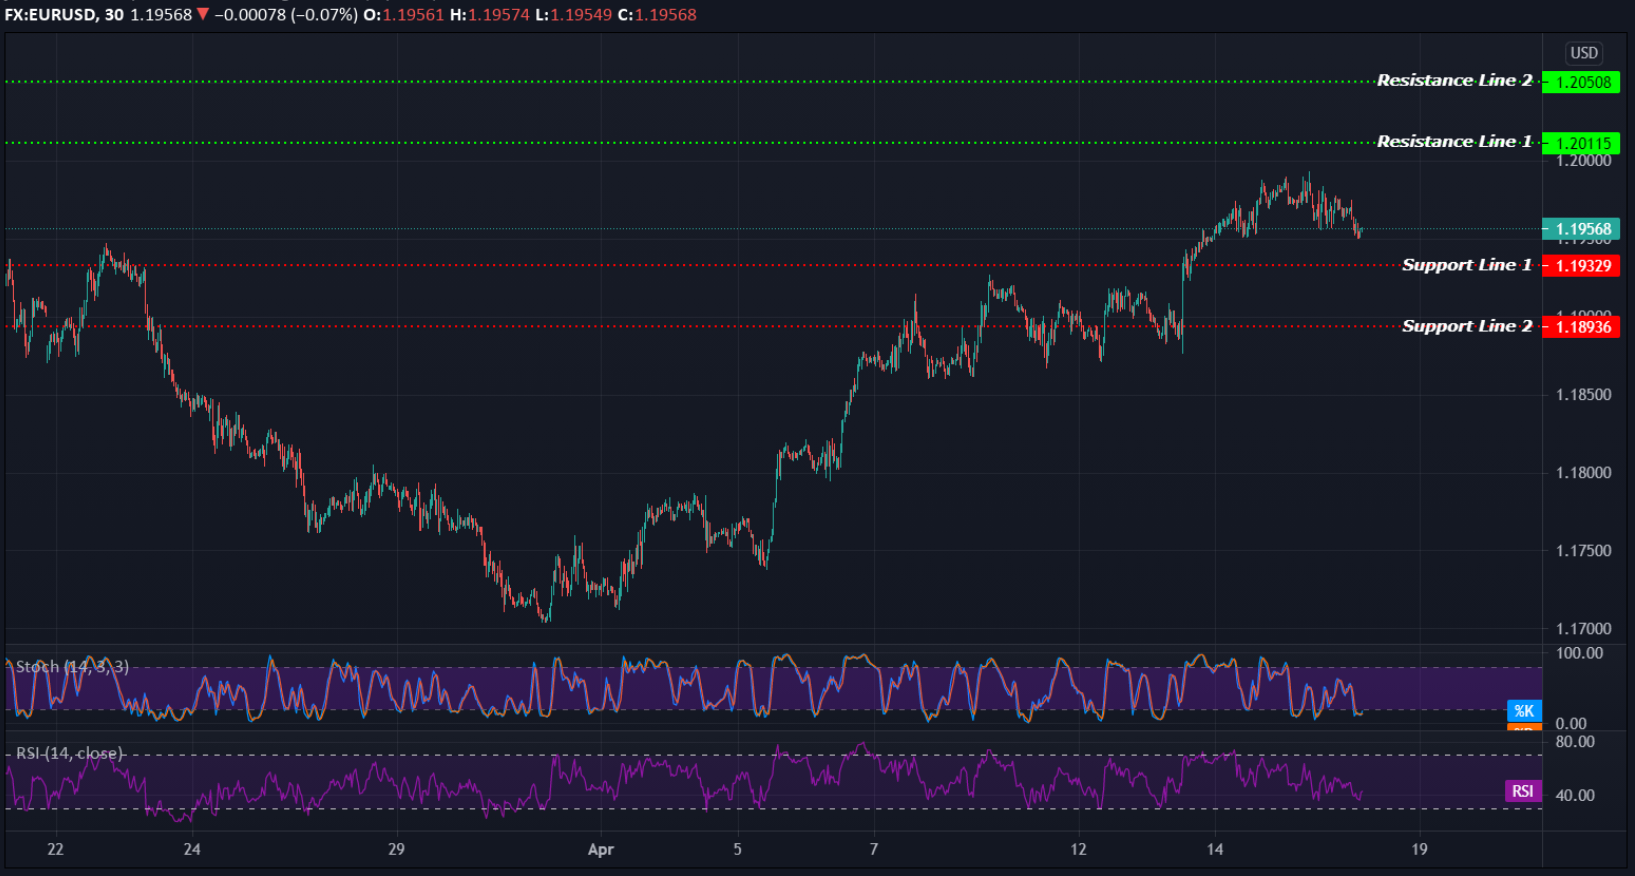Select the Resistance Line 1 label
The image size is (1635, 876).
click(1454, 141)
